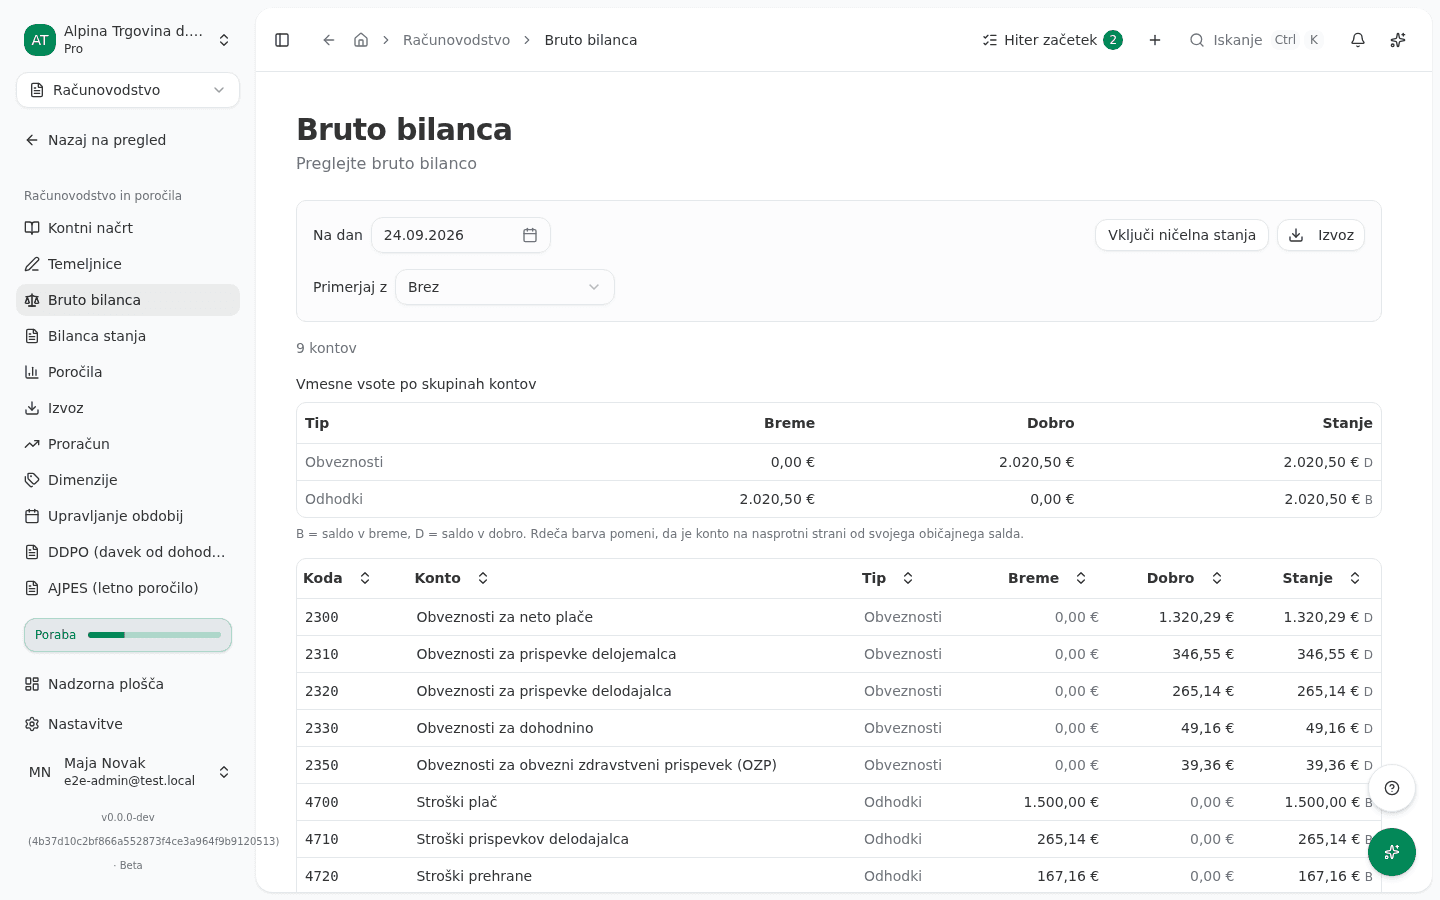The image size is (1440, 900).
Task: Click the Poraba usage progress bar
Action: click(x=128, y=635)
